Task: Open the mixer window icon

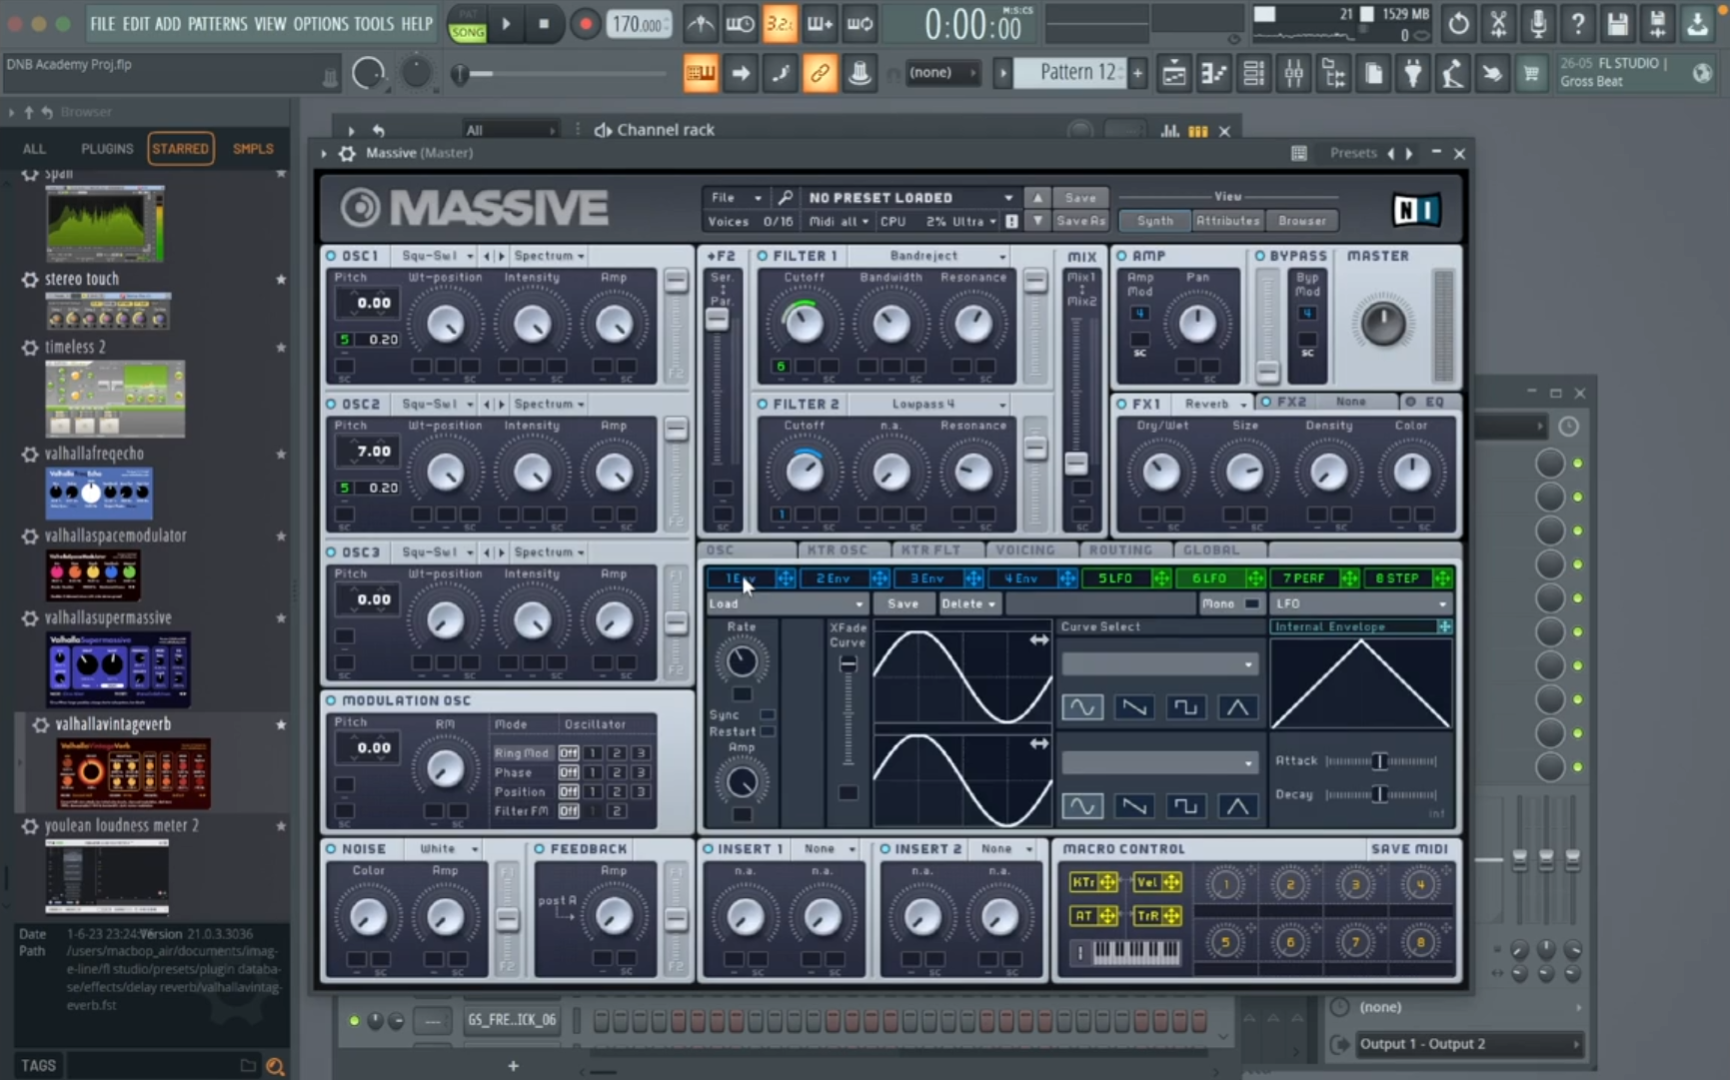Action: (1293, 73)
